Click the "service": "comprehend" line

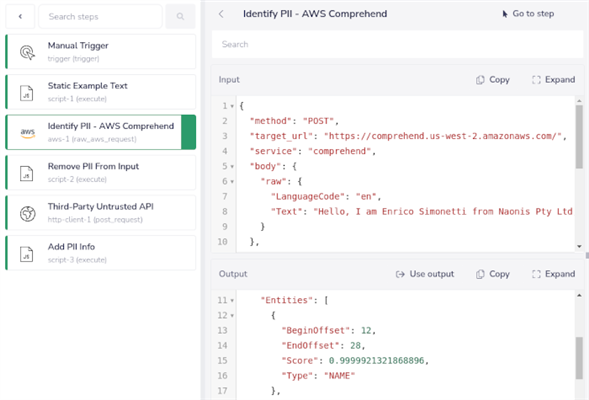pos(313,151)
